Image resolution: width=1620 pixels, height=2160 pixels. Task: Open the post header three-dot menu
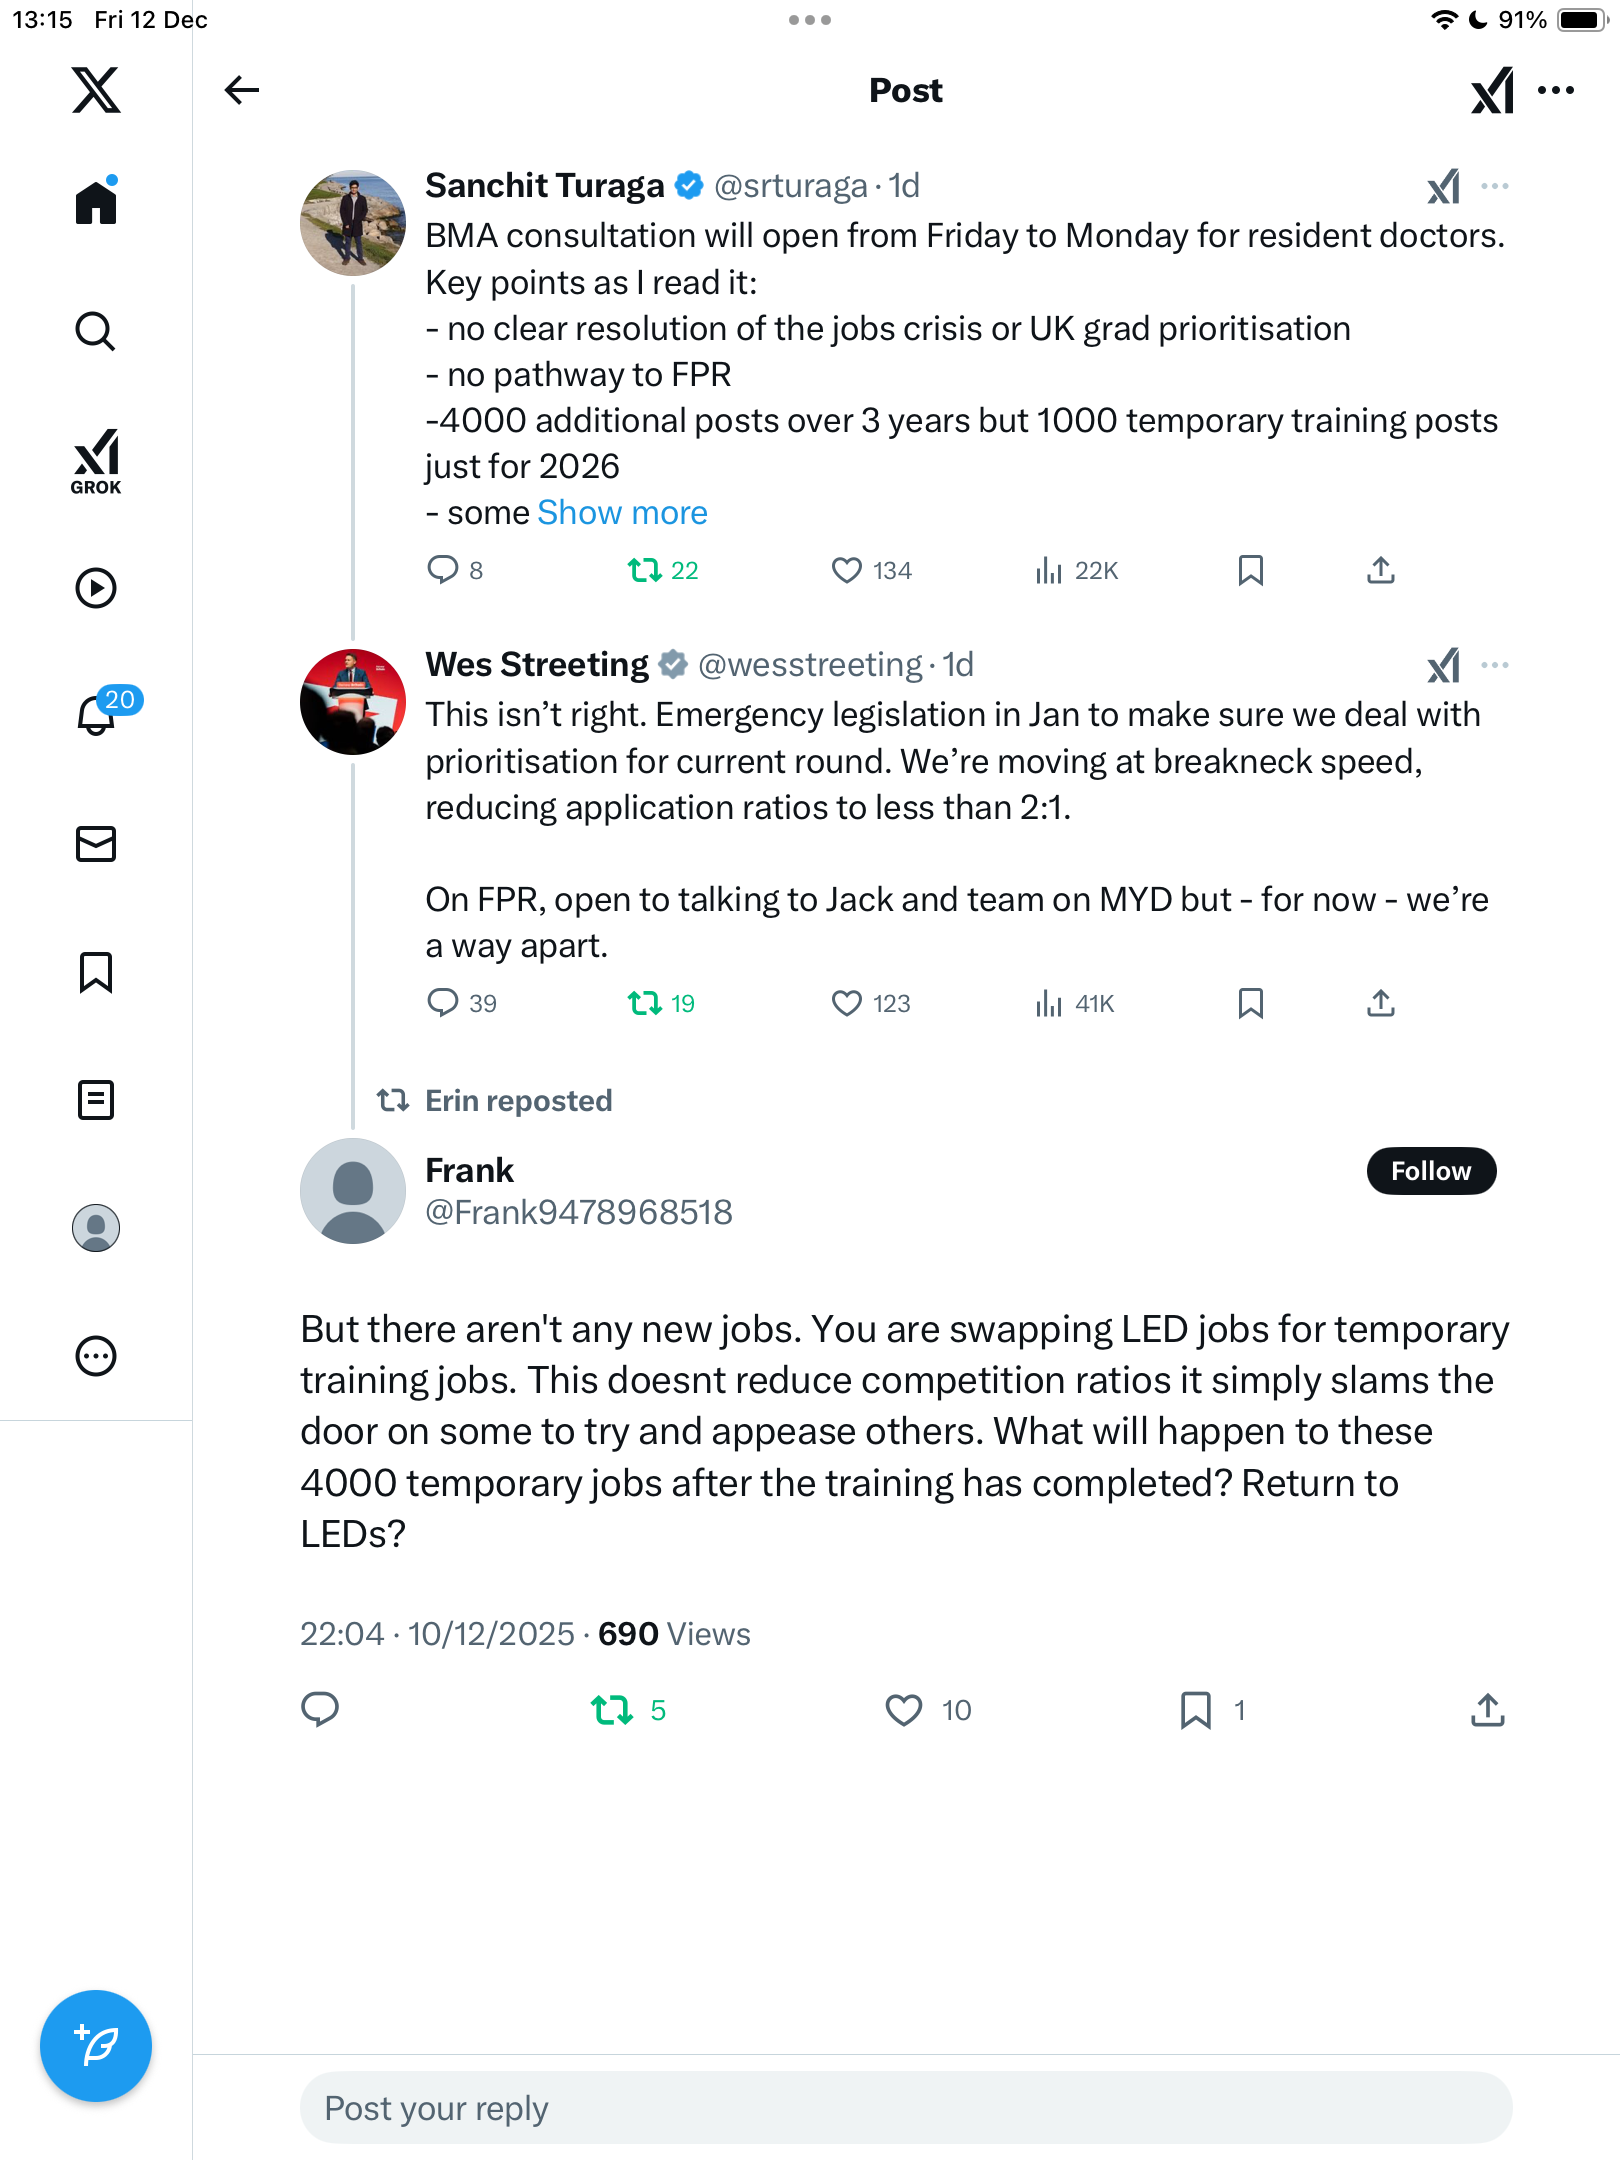point(1556,90)
